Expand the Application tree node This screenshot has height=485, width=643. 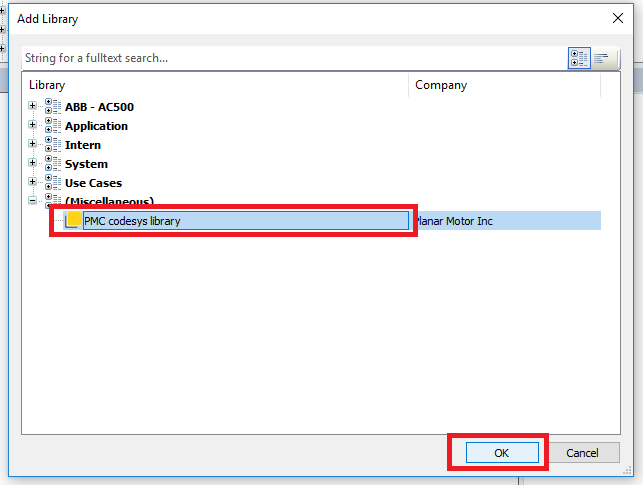[33, 126]
